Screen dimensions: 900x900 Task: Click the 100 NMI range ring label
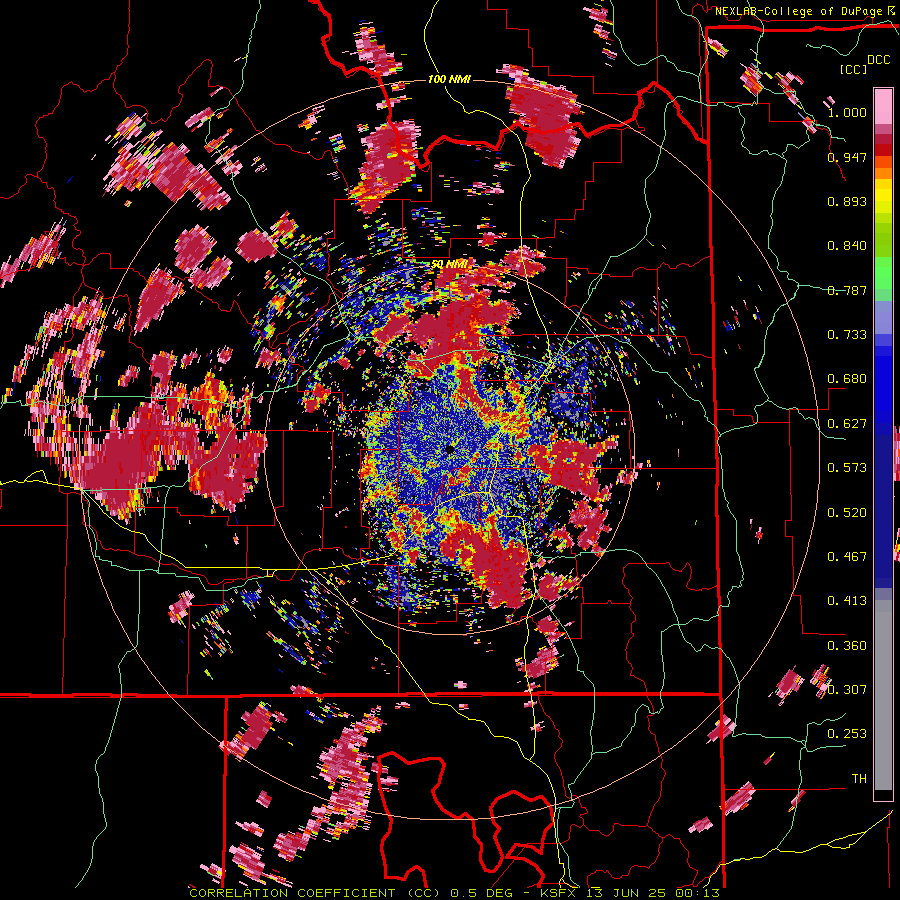(x=449, y=79)
